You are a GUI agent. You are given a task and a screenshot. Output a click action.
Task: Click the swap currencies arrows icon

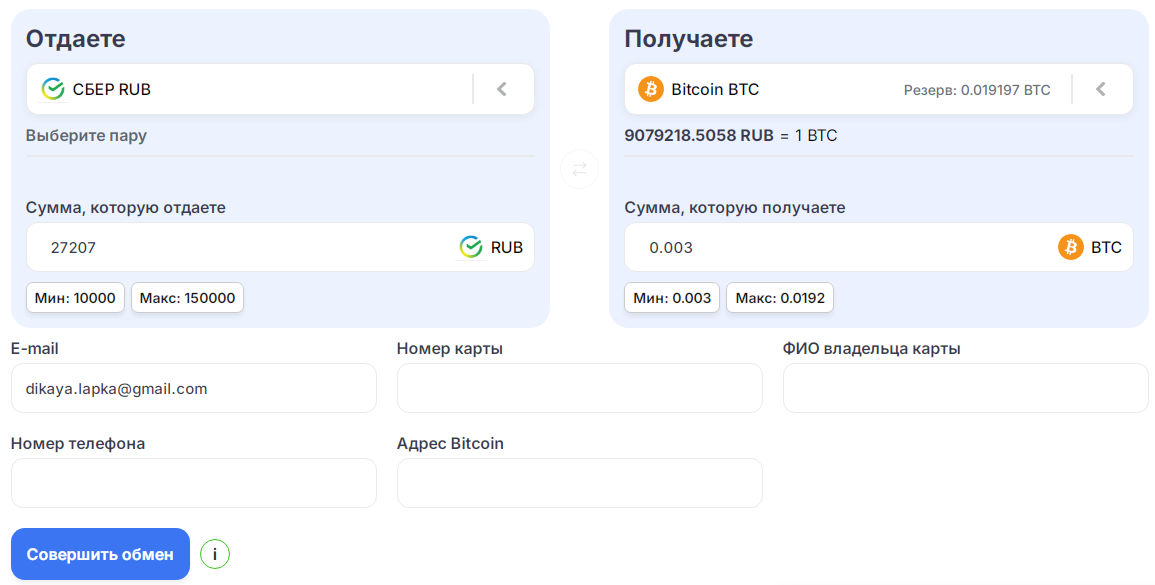pyautogui.click(x=579, y=169)
